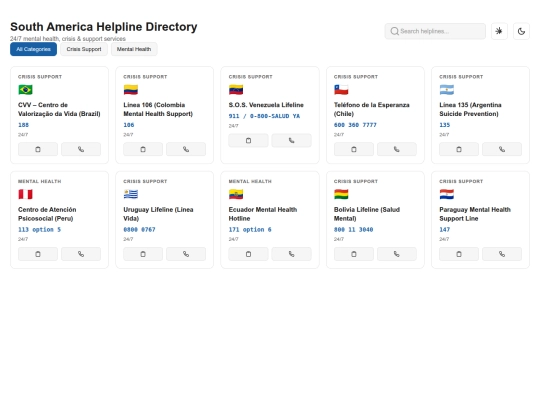The image size is (540, 405).
Task: Call Ecuador Mental Health Hotline
Action: pyautogui.click(x=291, y=254)
